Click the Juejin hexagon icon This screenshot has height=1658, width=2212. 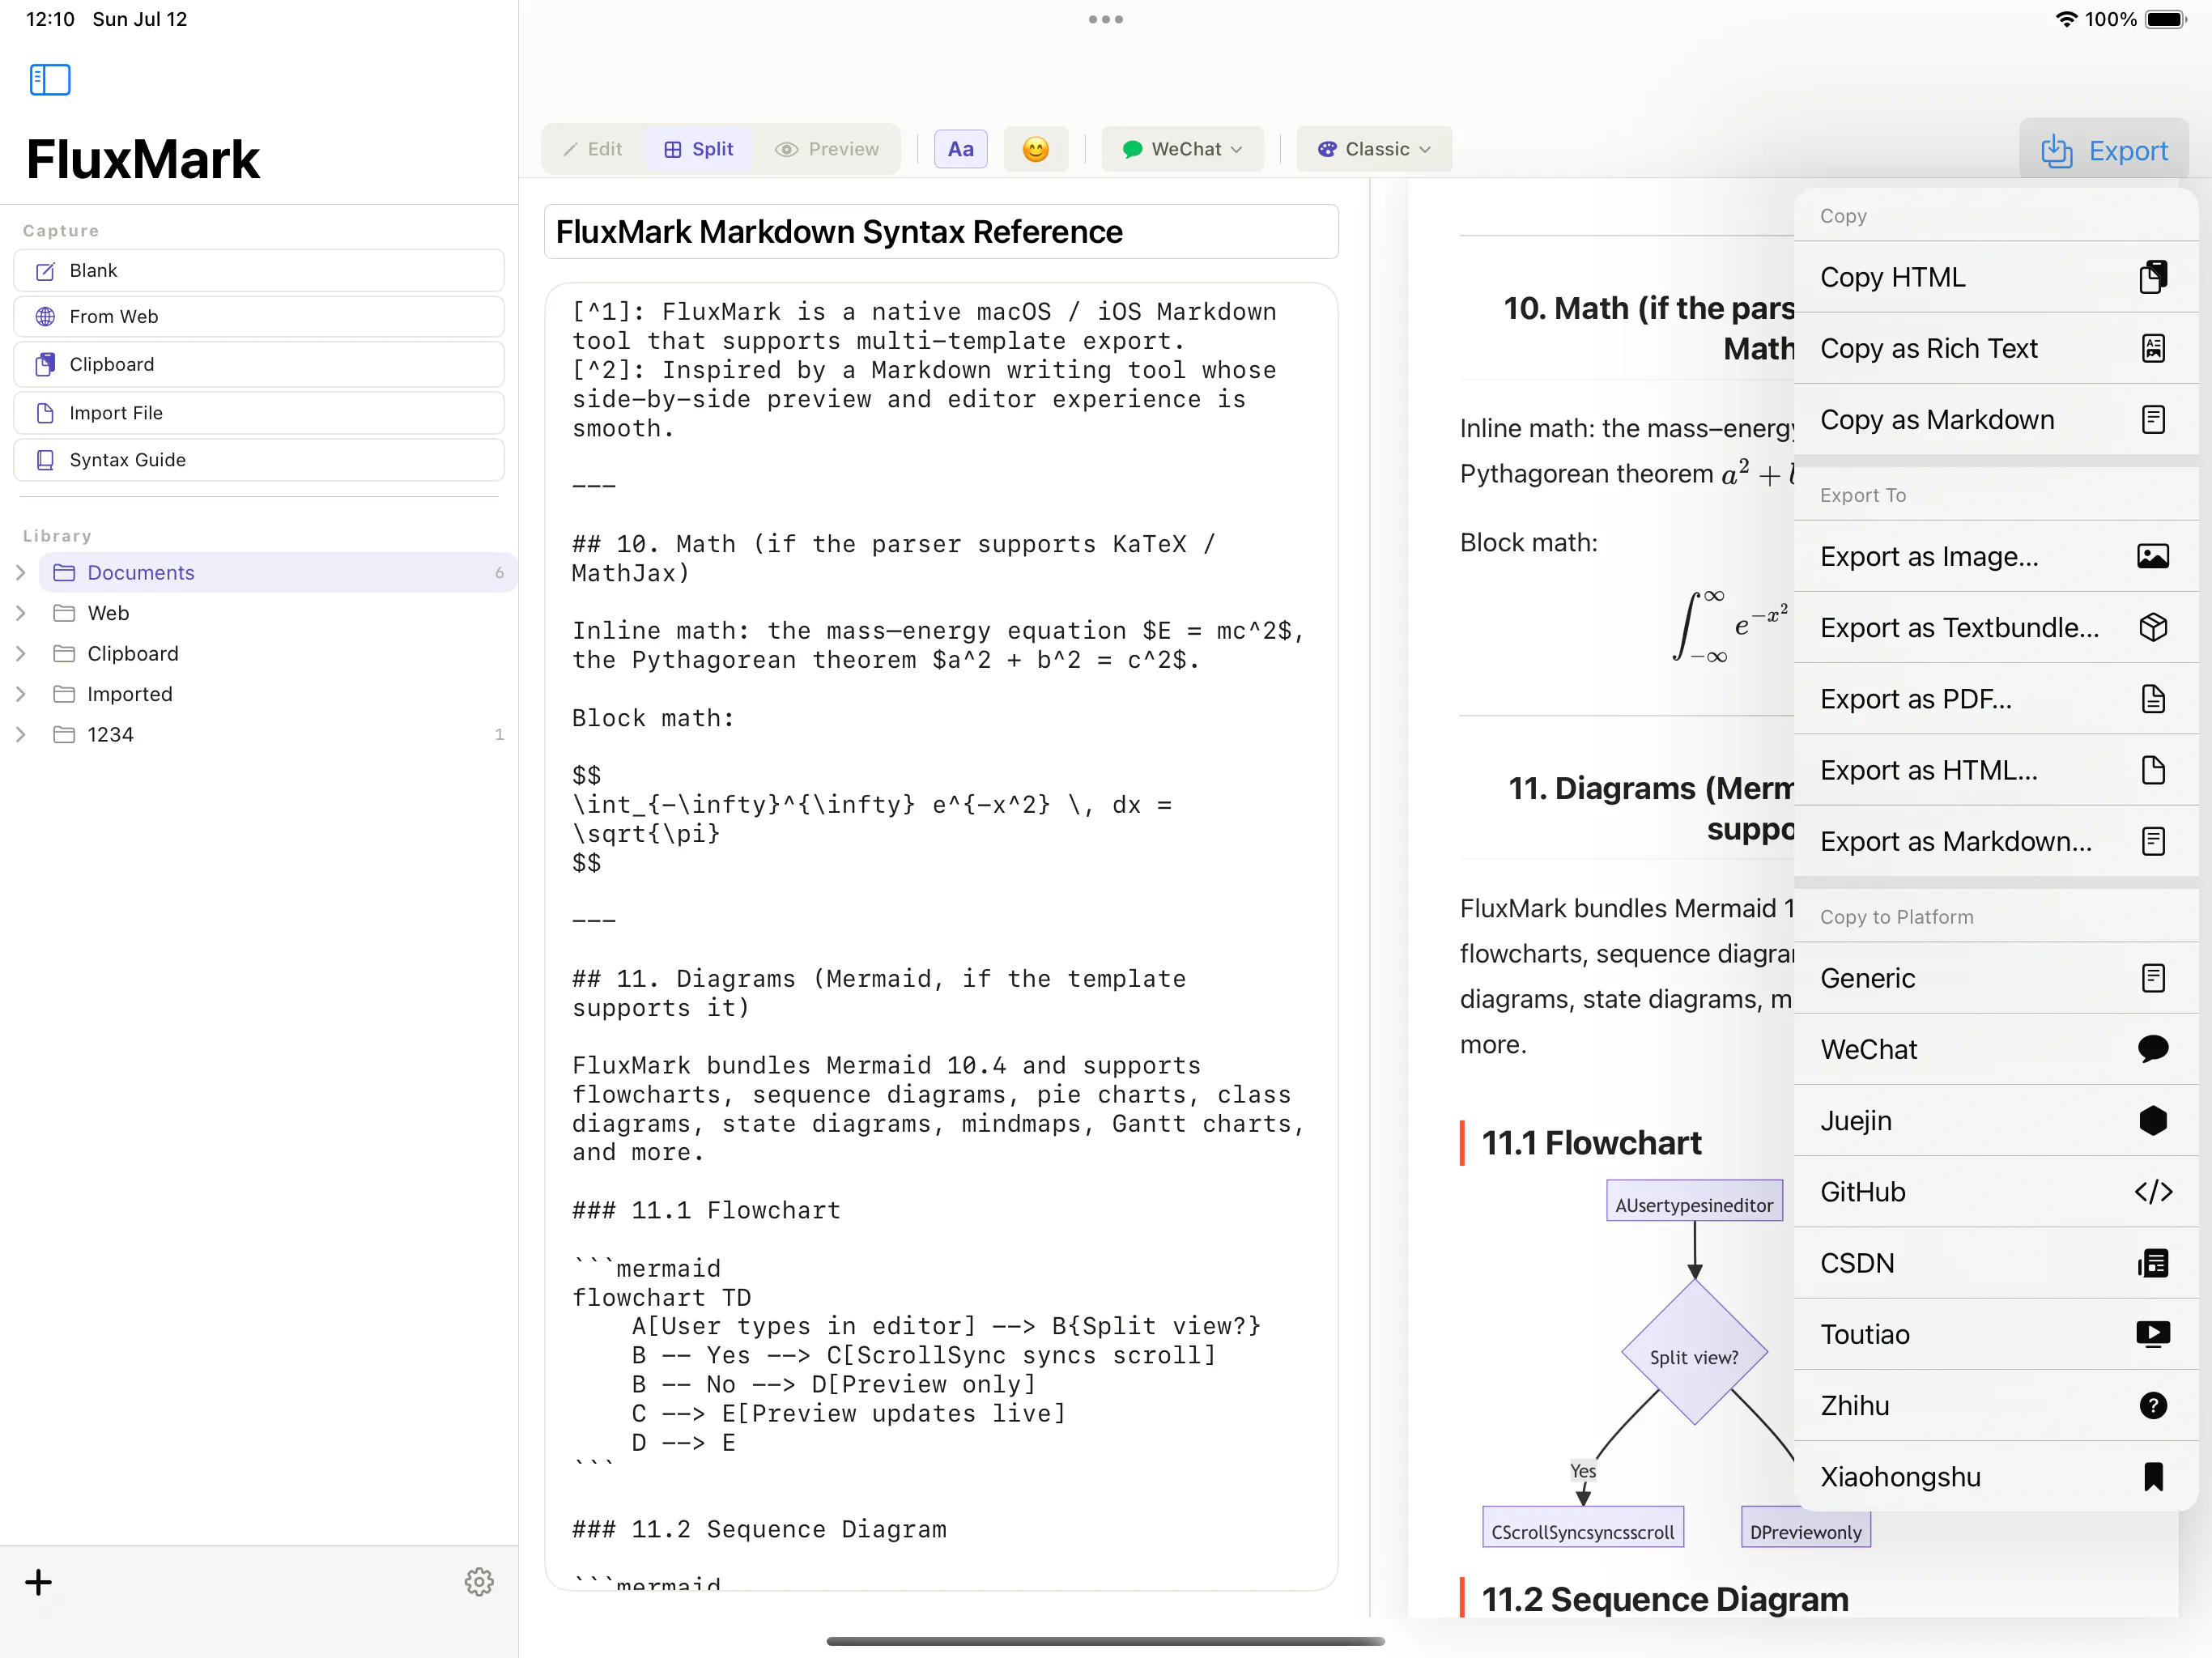click(x=2153, y=1121)
